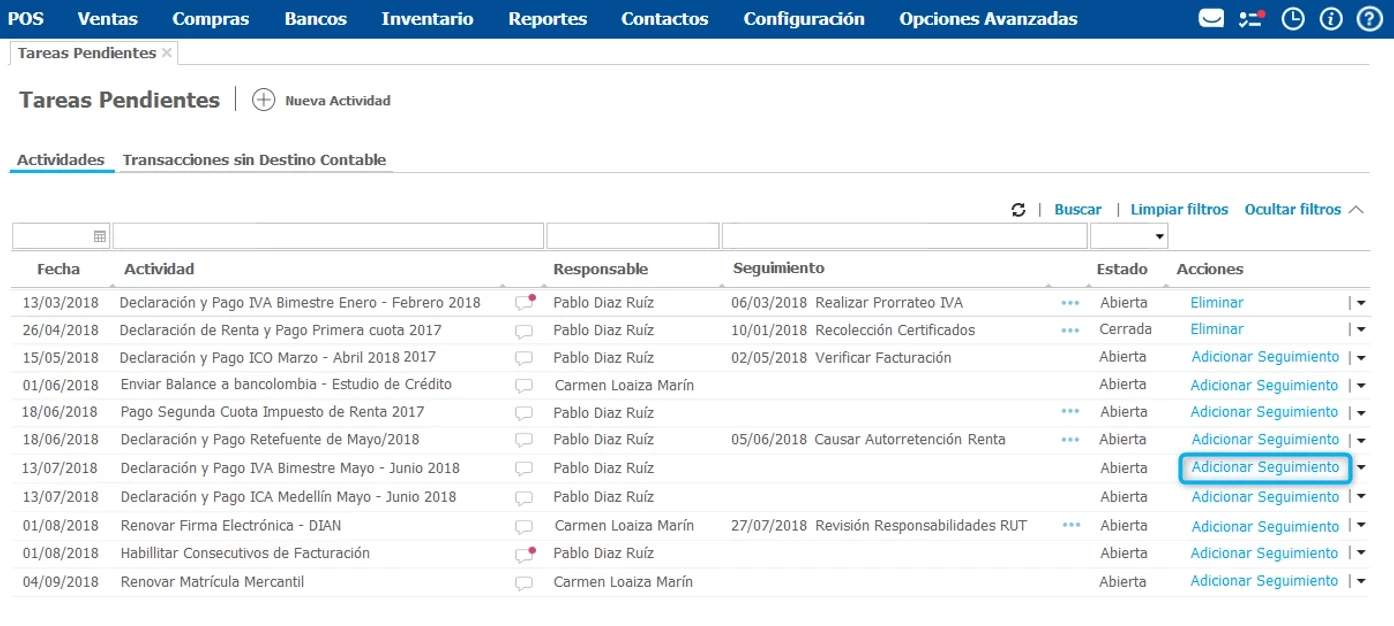
Task: Click the Actividad filter text field
Action: (328, 236)
